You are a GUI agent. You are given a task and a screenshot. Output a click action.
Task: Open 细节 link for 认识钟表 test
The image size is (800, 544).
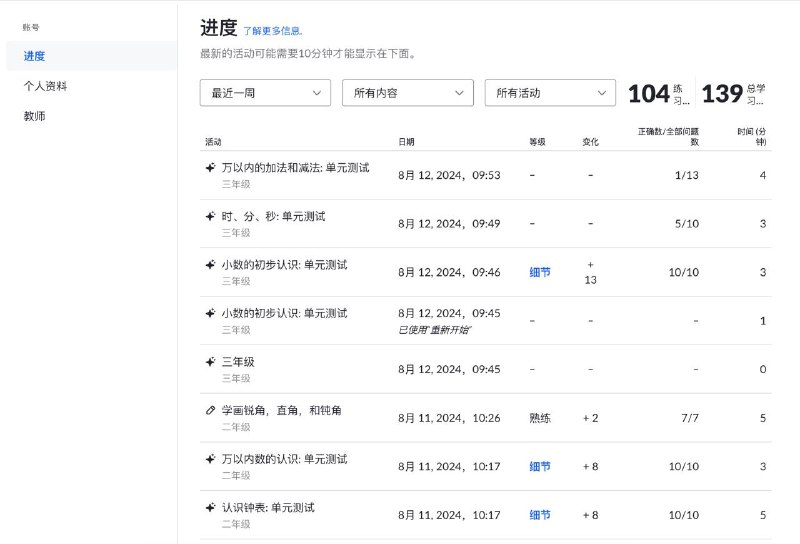[x=539, y=515]
